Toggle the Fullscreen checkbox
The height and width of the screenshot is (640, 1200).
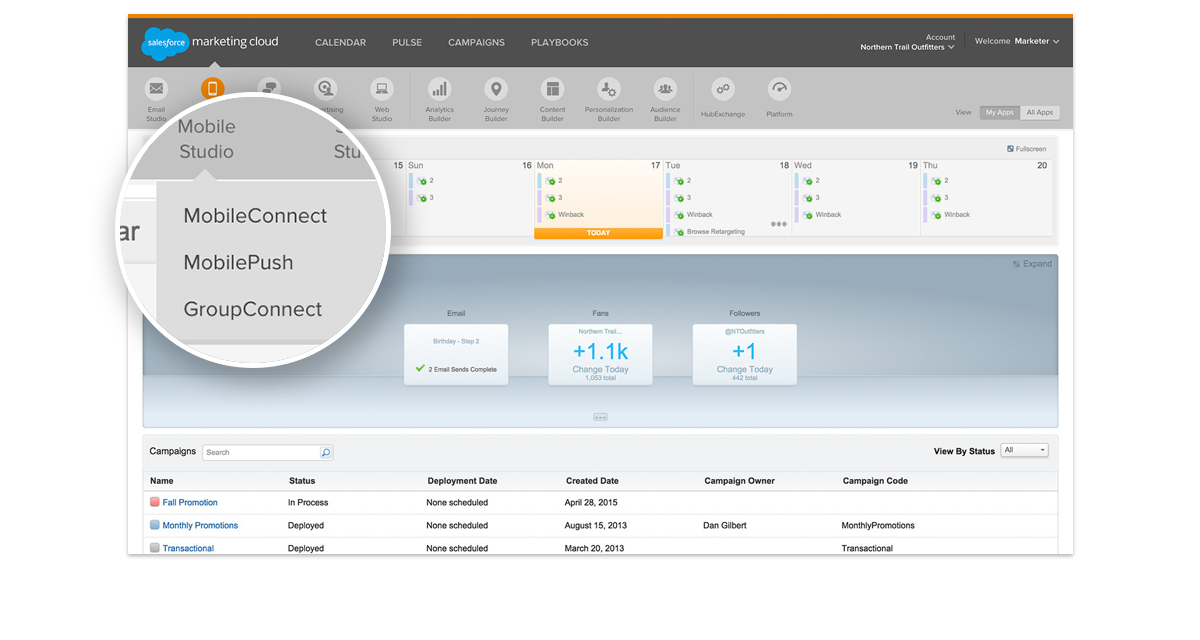pos(1010,149)
